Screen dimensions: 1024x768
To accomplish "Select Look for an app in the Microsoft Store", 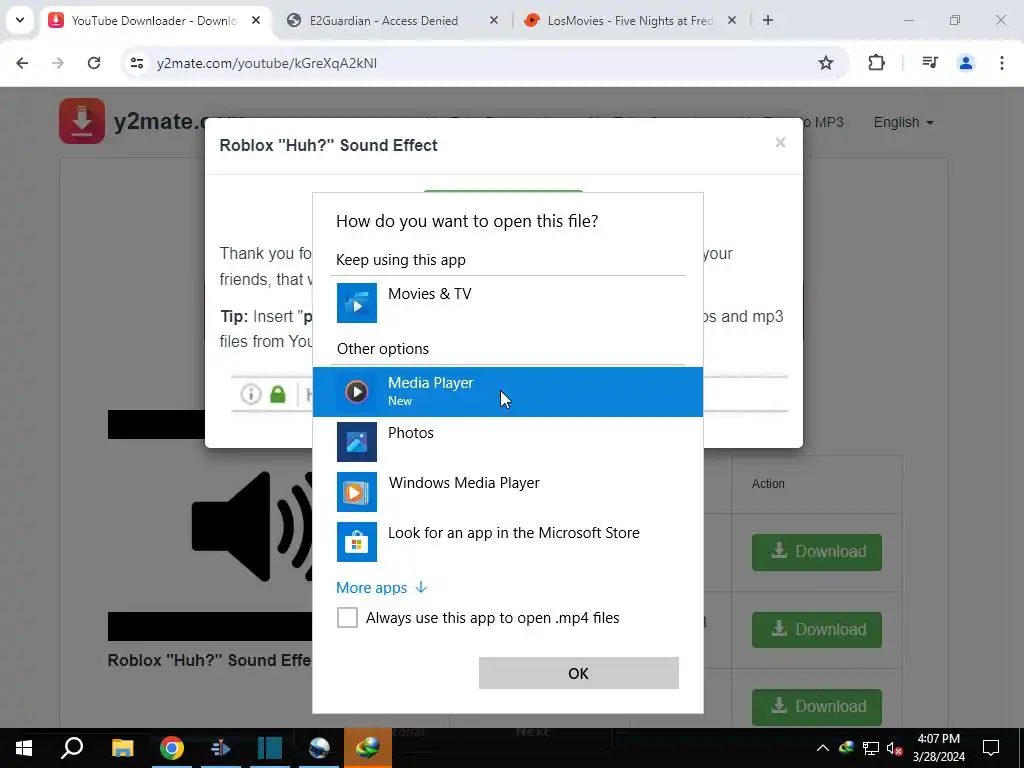I will [x=507, y=542].
